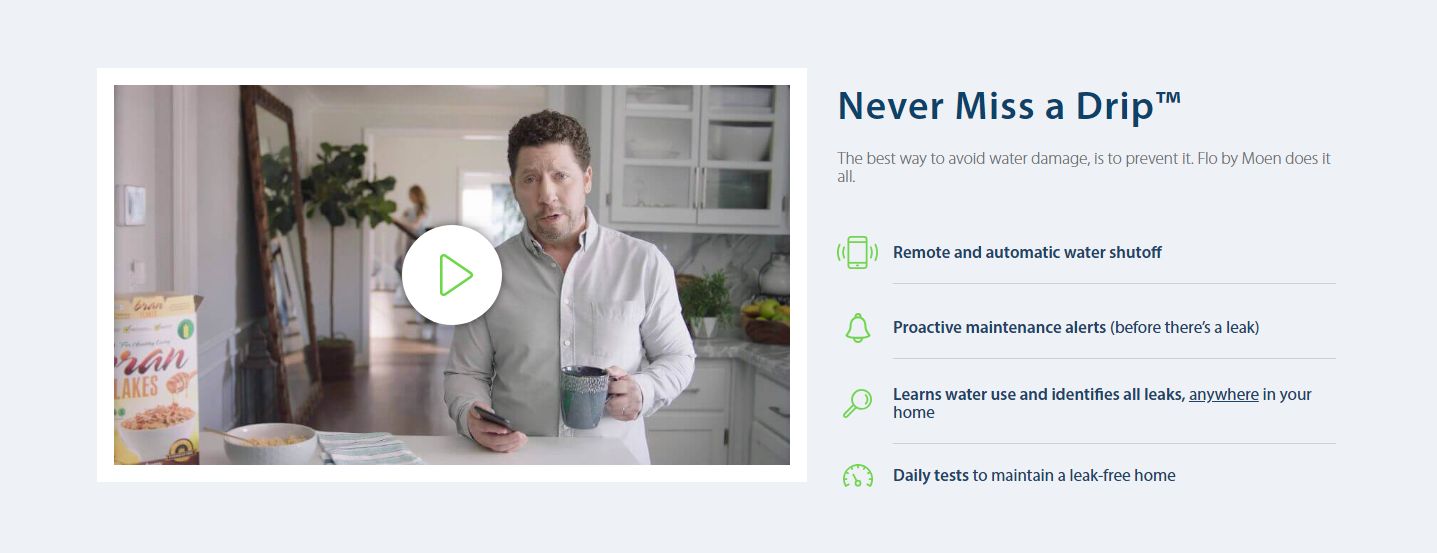Click the "(before there's a leak)" text

point(1184,327)
